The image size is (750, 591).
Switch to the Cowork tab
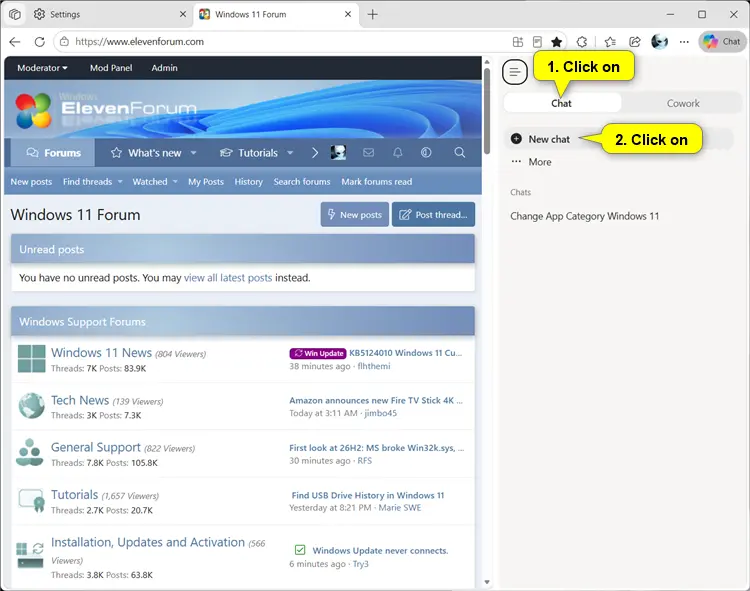point(683,103)
